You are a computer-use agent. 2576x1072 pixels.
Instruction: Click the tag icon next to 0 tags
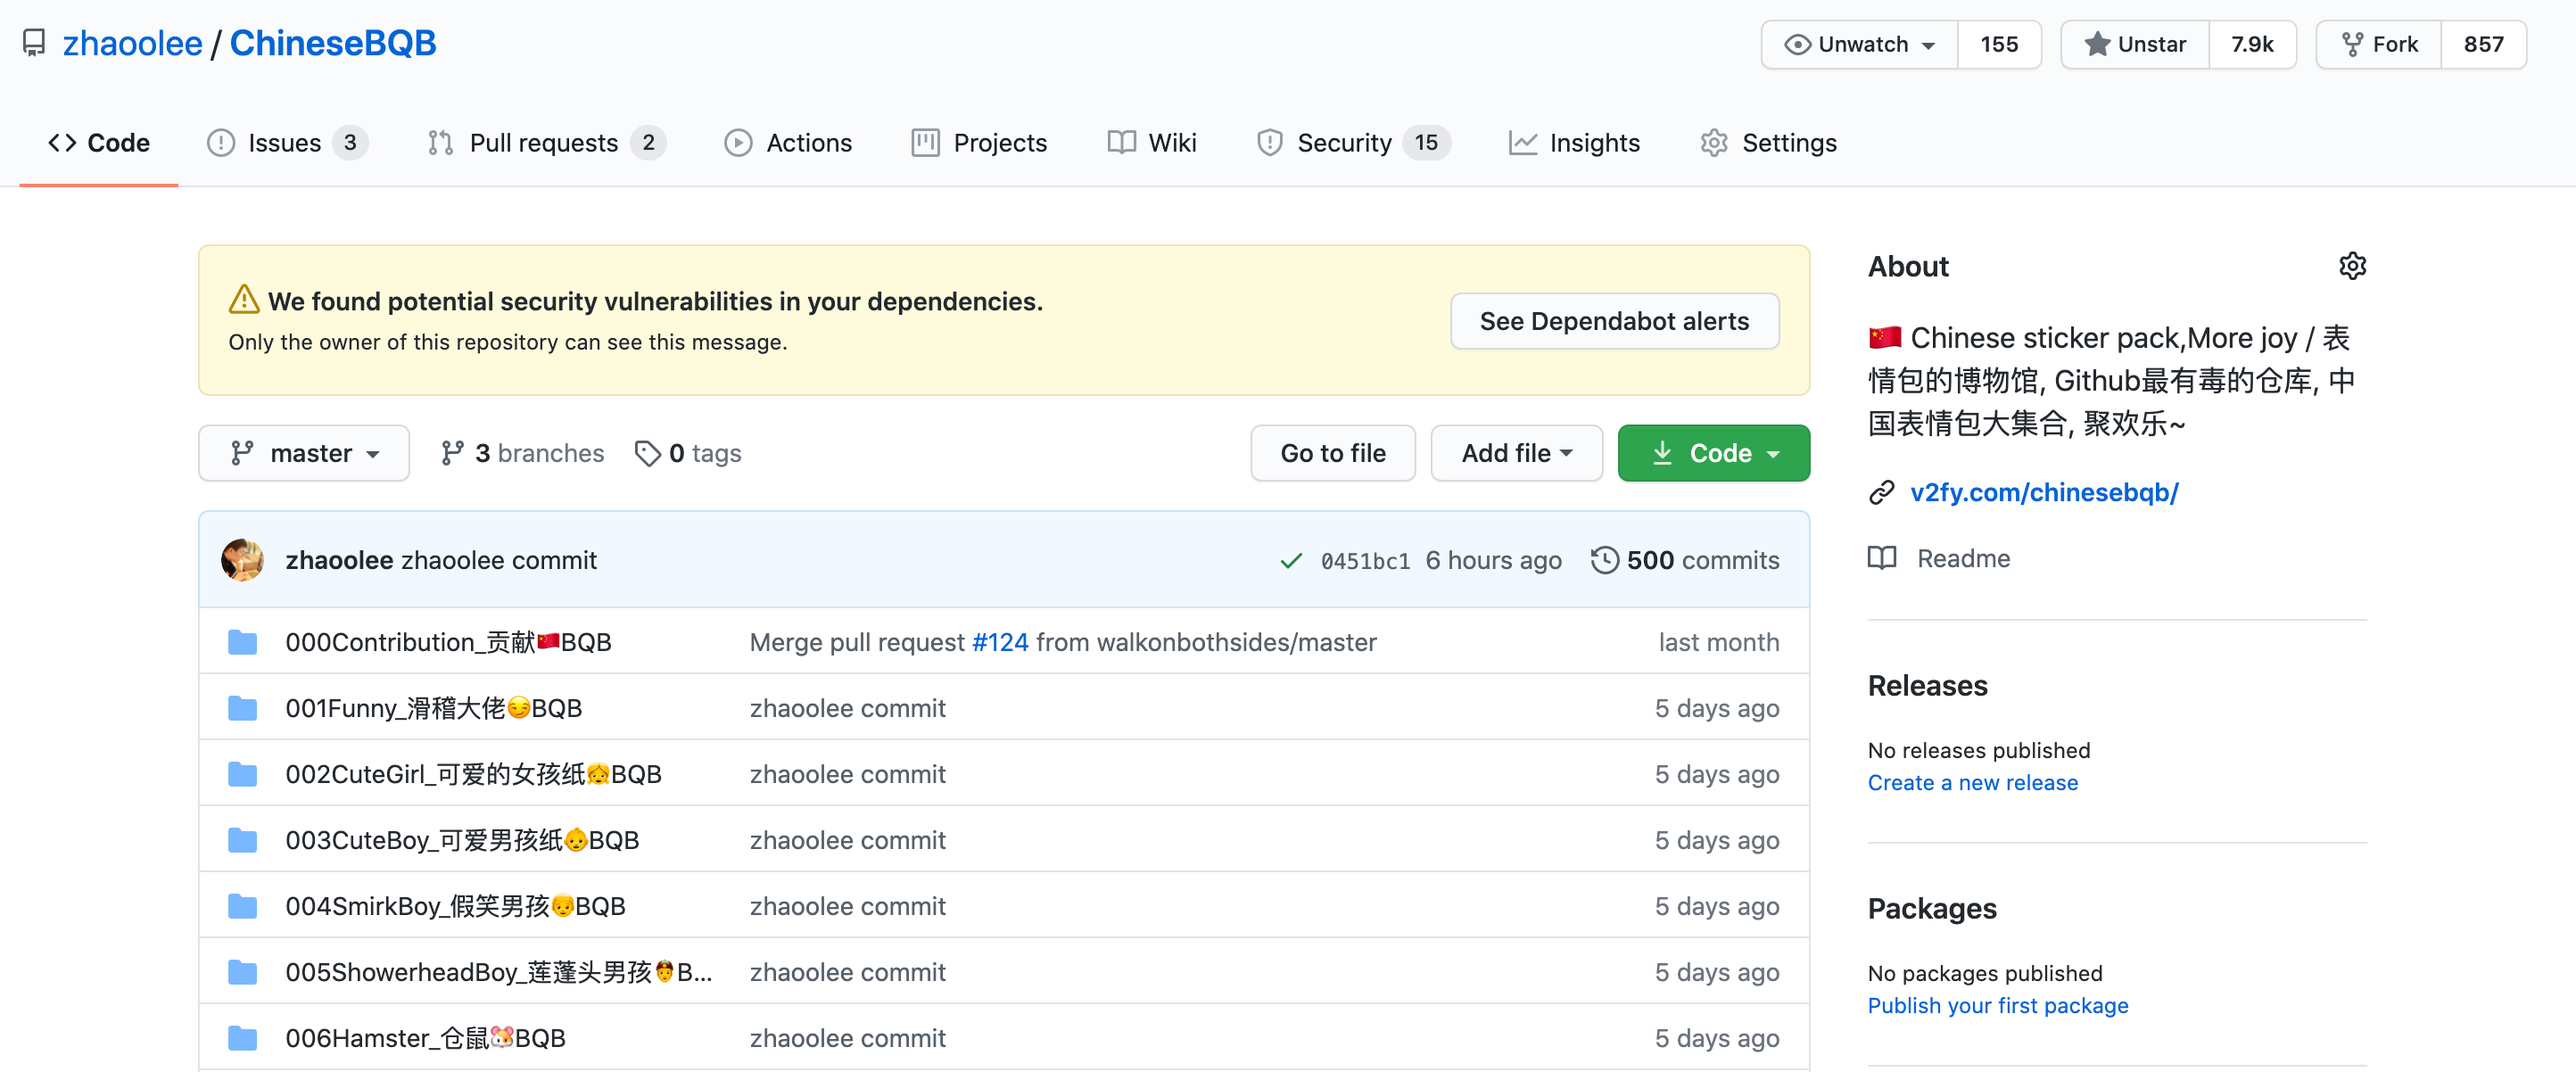pyautogui.click(x=648, y=453)
